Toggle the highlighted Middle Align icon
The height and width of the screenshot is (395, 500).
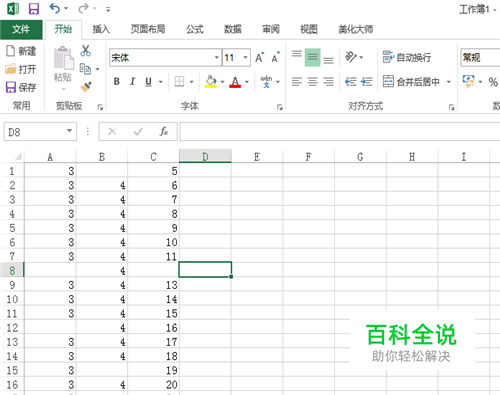tap(312, 57)
